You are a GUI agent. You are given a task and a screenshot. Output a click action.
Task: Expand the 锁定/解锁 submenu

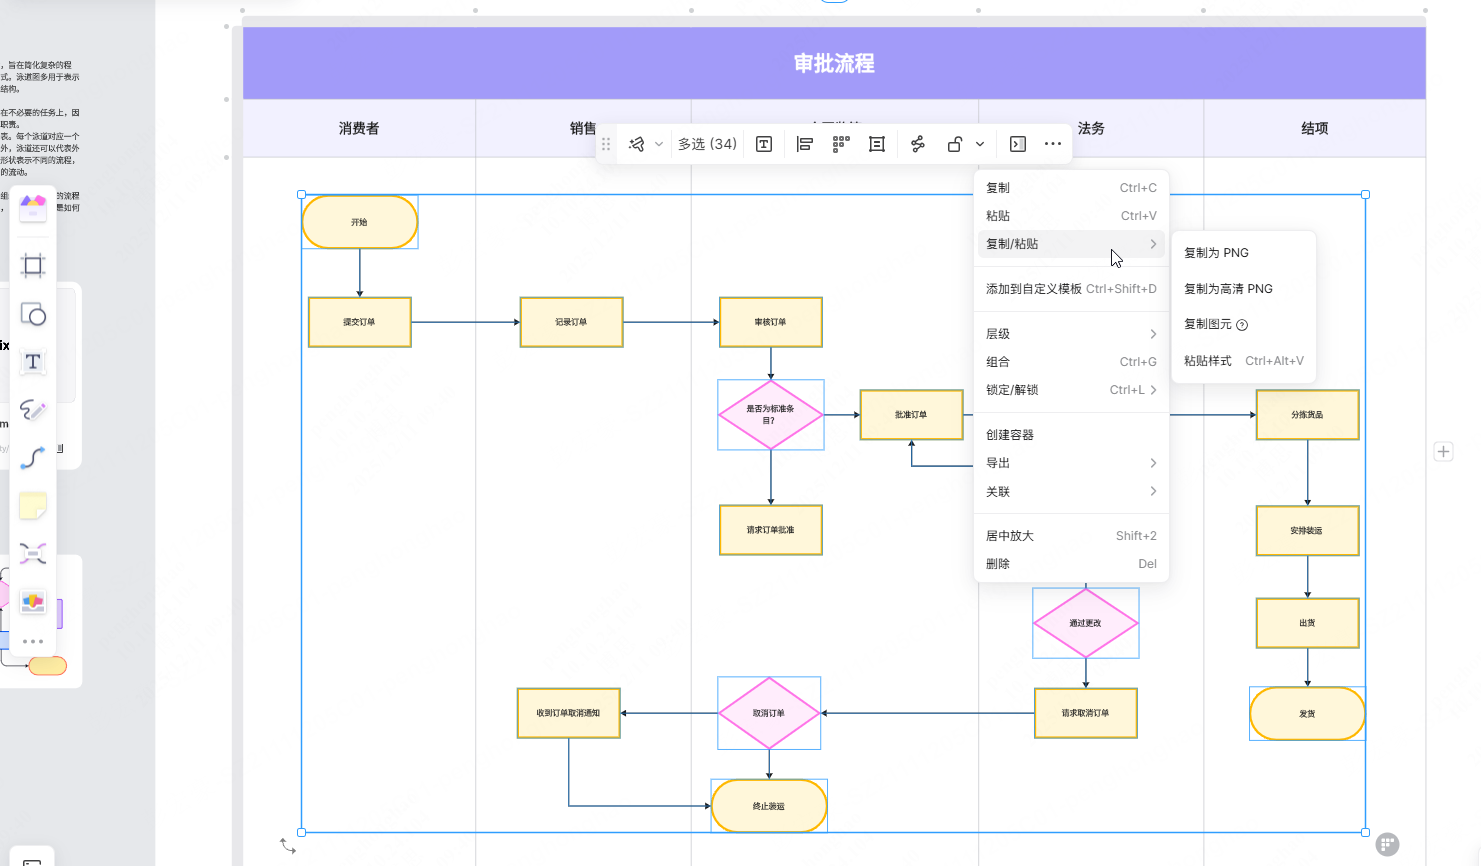1071,390
